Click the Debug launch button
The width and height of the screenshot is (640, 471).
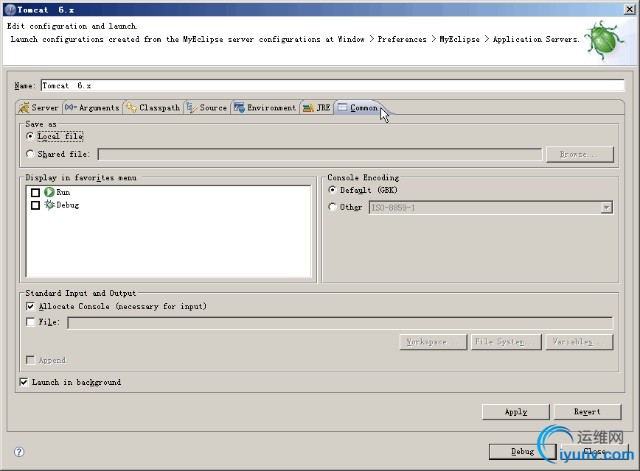(x=523, y=451)
